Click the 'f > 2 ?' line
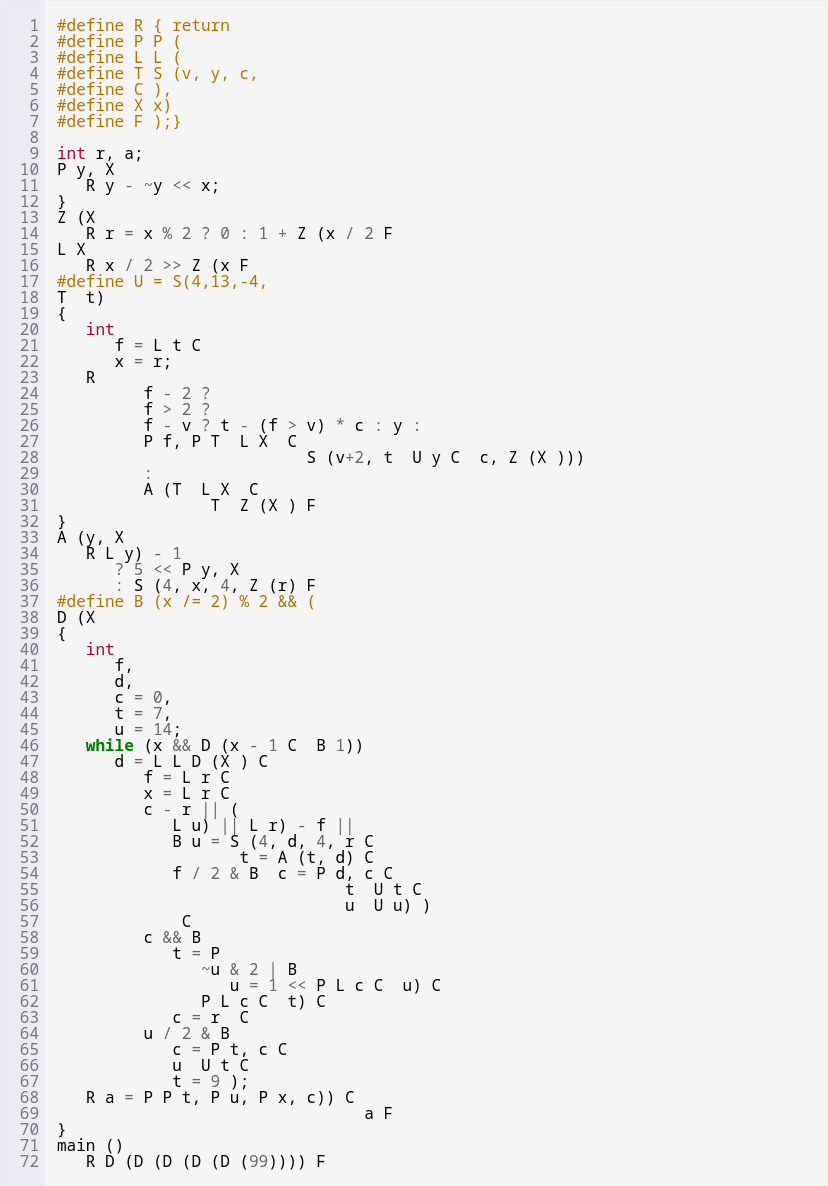 click(177, 409)
